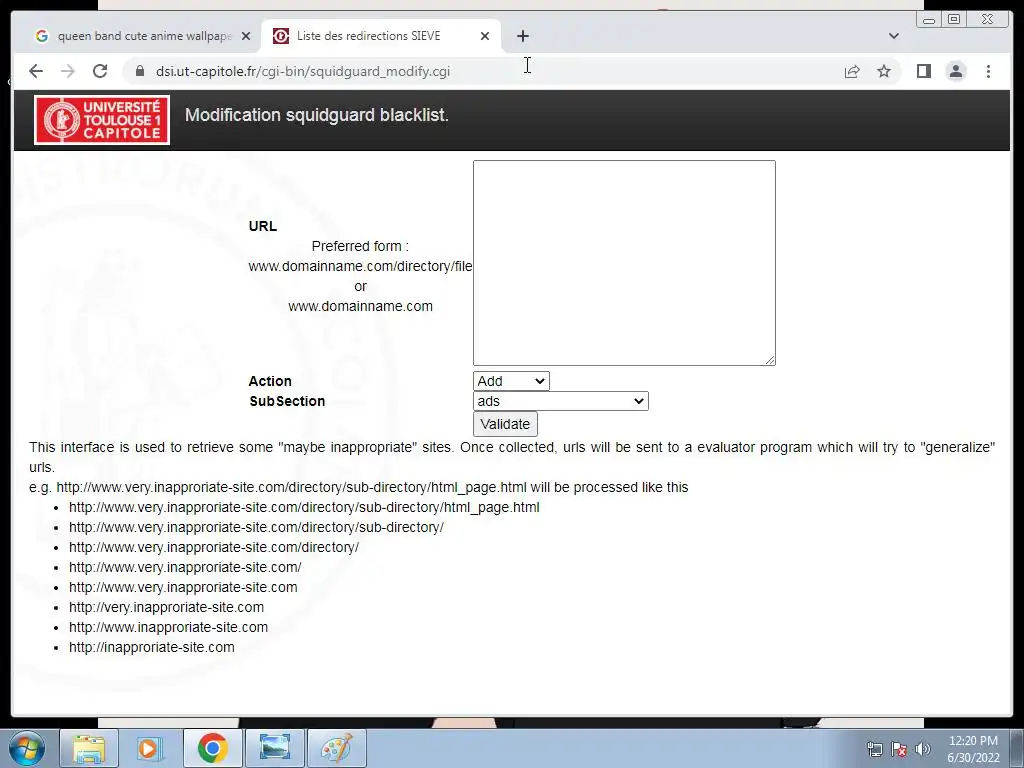Open the picture viewer taskbar item
This screenshot has height=768, width=1024.
tap(275, 748)
